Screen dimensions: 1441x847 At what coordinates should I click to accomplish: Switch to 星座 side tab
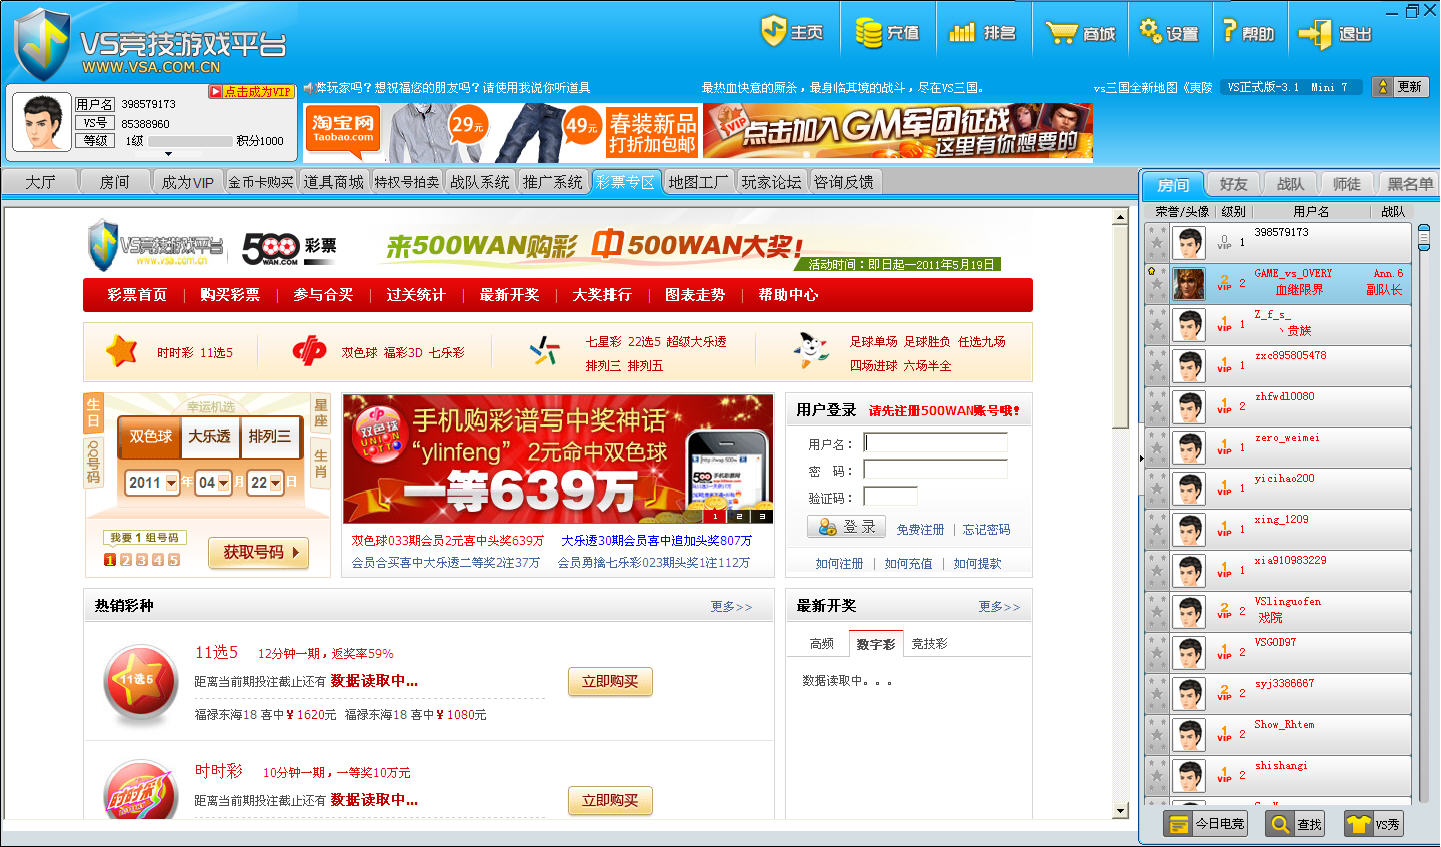(x=321, y=413)
